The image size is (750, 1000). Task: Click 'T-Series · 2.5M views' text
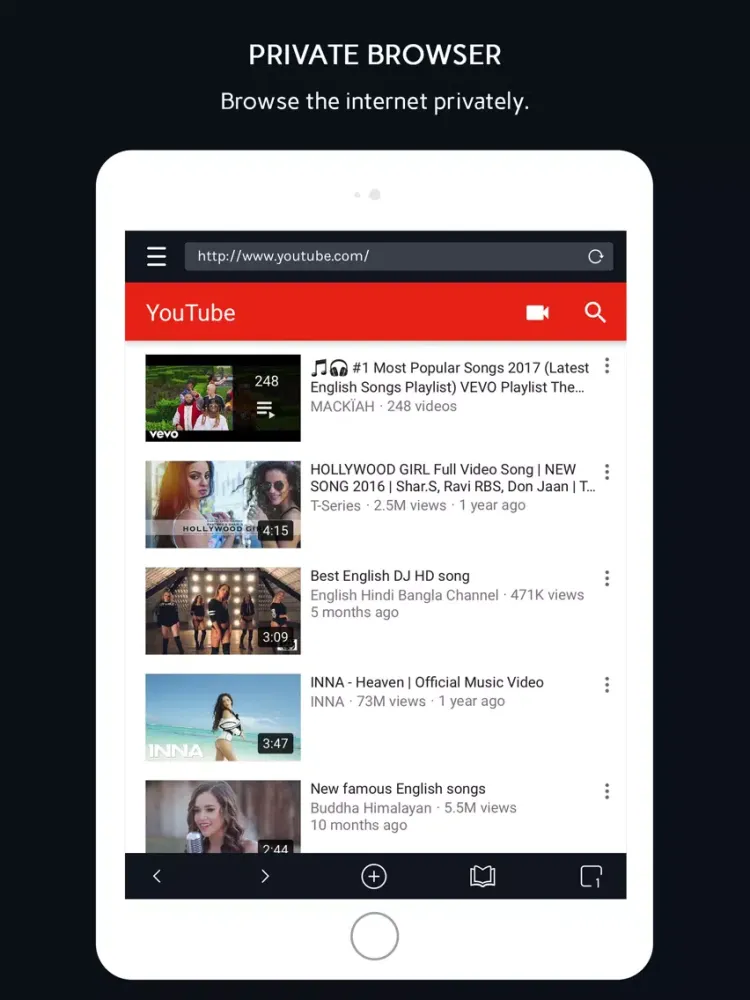pyautogui.click(x=378, y=506)
